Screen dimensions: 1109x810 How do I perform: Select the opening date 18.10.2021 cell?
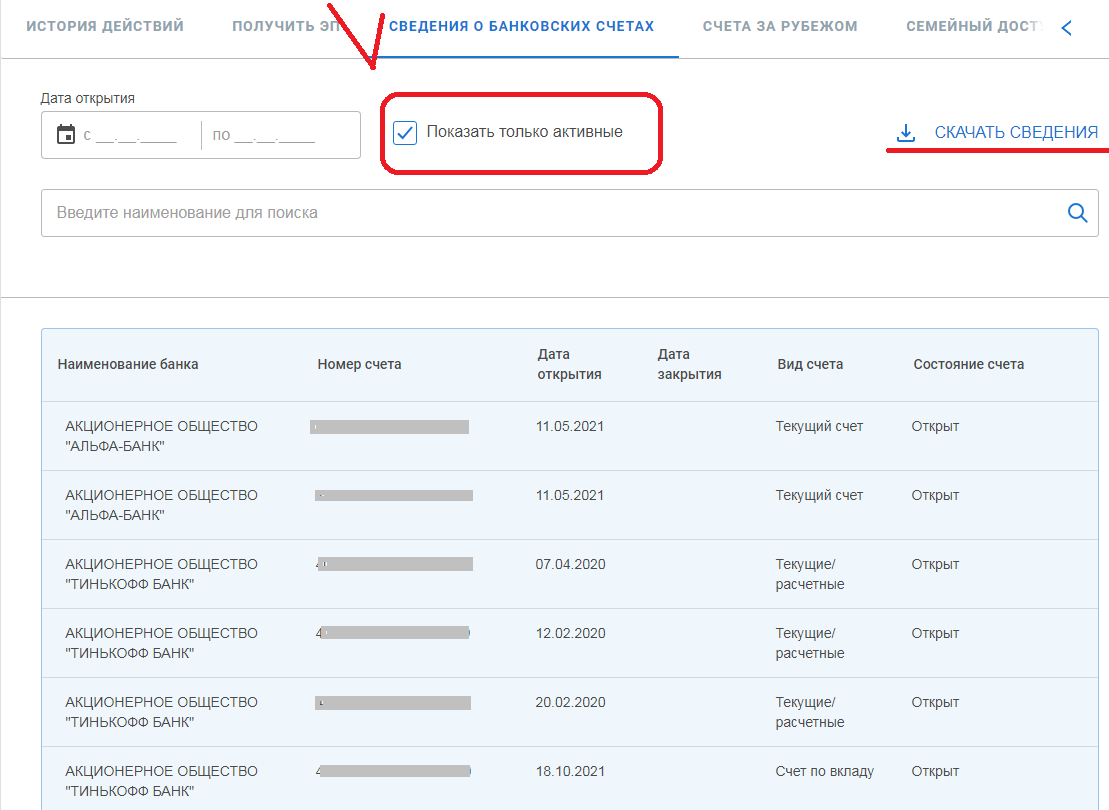(570, 771)
